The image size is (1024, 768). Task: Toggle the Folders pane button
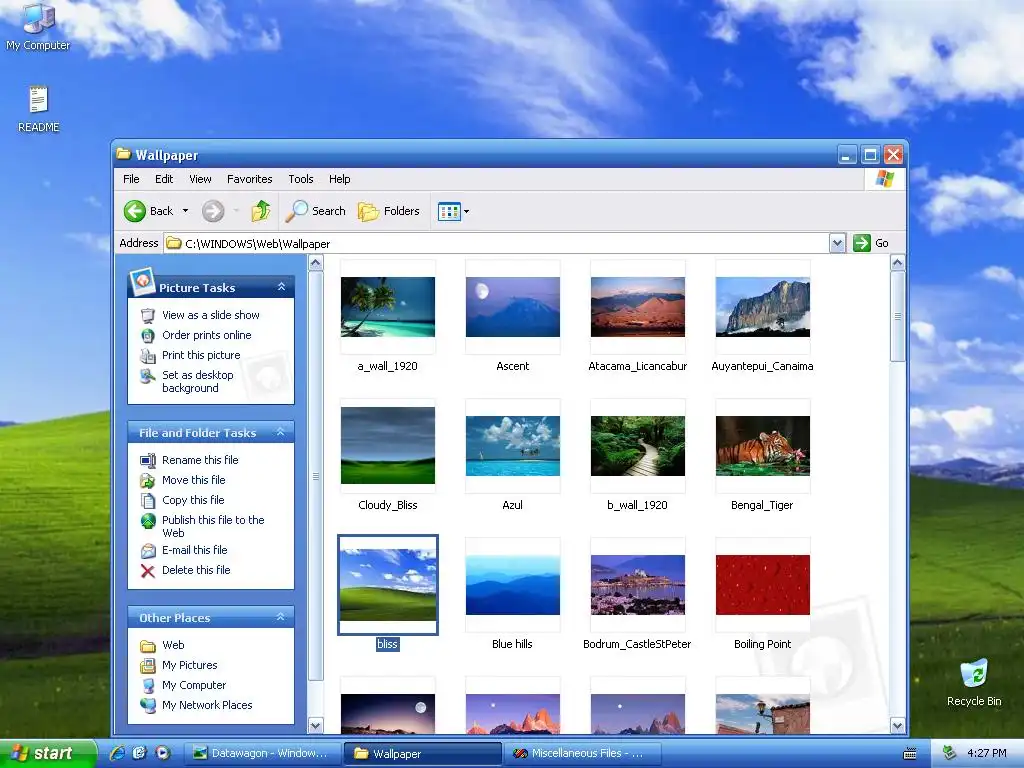pos(389,211)
